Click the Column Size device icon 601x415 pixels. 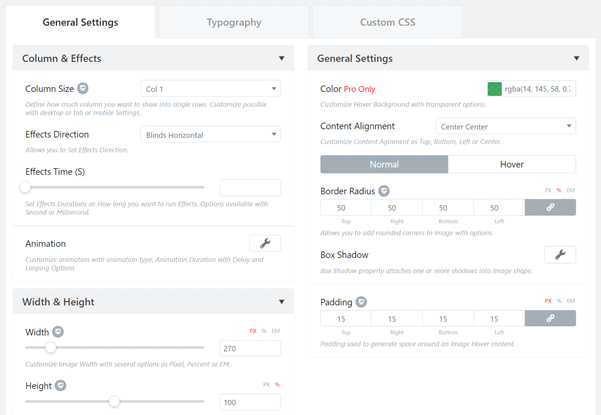point(83,89)
